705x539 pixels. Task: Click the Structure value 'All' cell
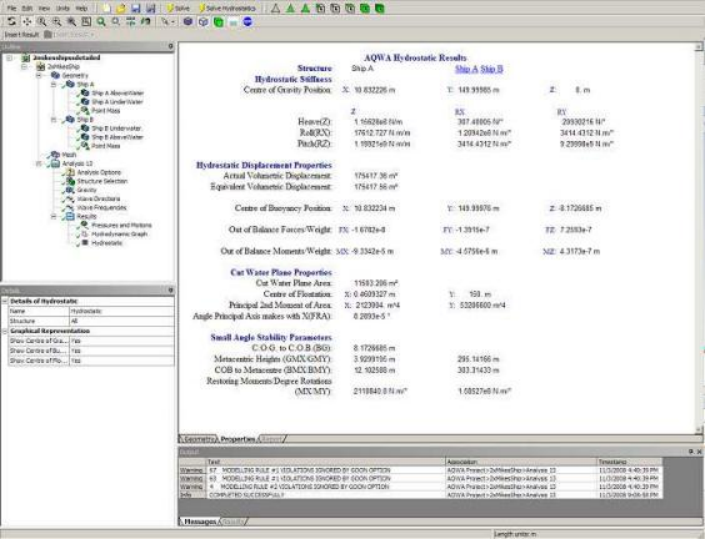pyautogui.click(x=122, y=321)
